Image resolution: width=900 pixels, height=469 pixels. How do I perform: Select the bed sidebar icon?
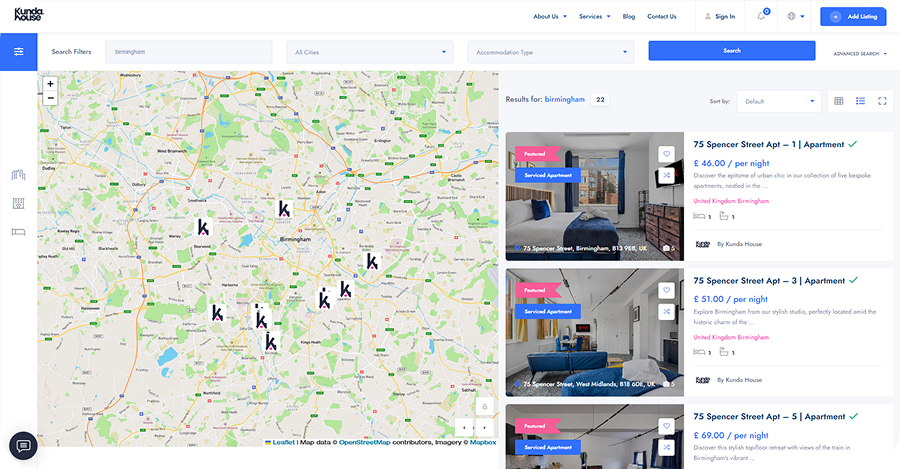pyautogui.click(x=18, y=231)
